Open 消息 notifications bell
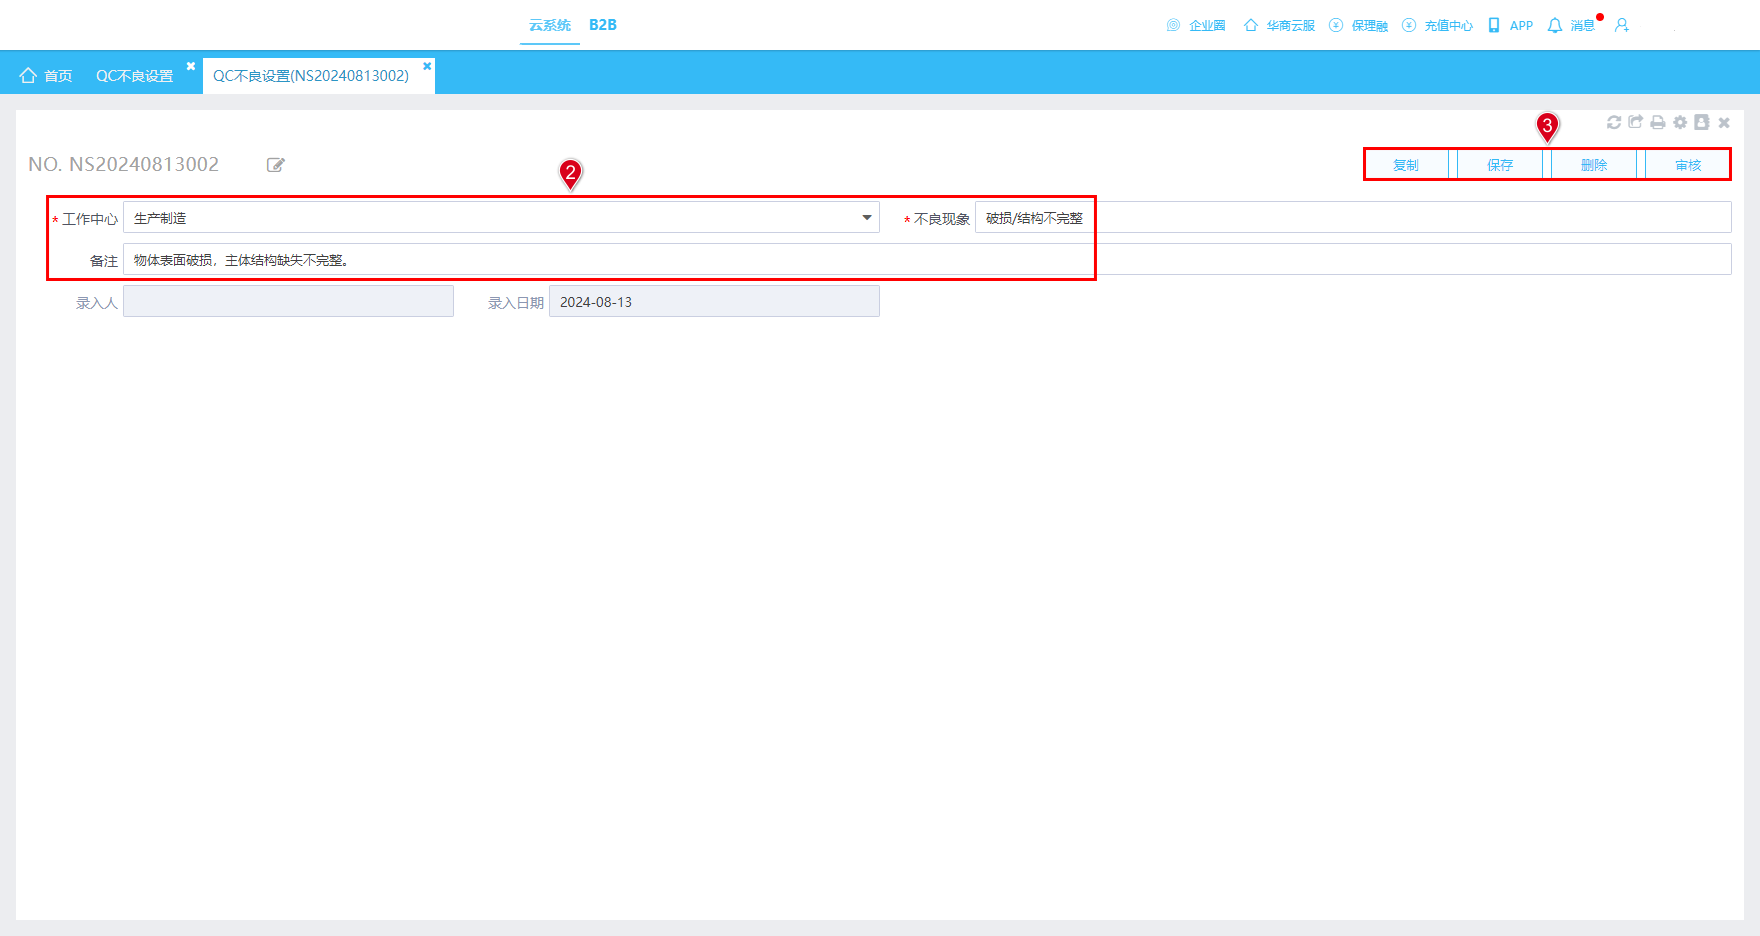The width and height of the screenshot is (1760, 936). pyautogui.click(x=1571, y=25)
